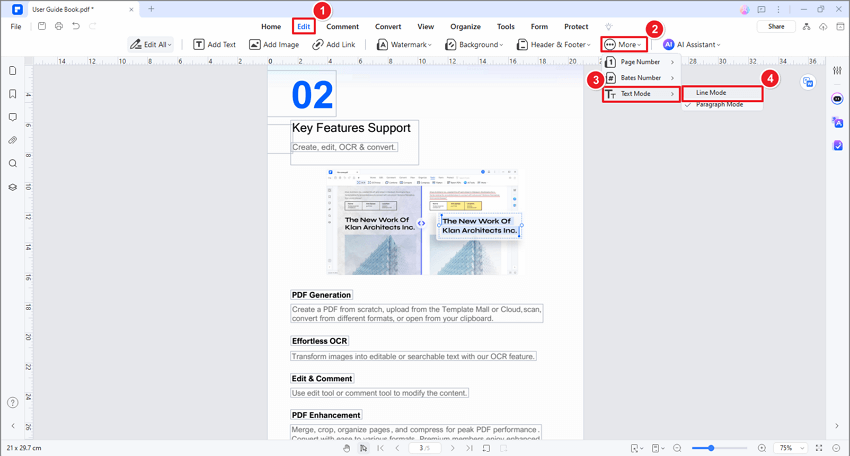Click the floating convert-to-Word icon
Viewport: 850px width, 456px height.
[x=808, y=82]
